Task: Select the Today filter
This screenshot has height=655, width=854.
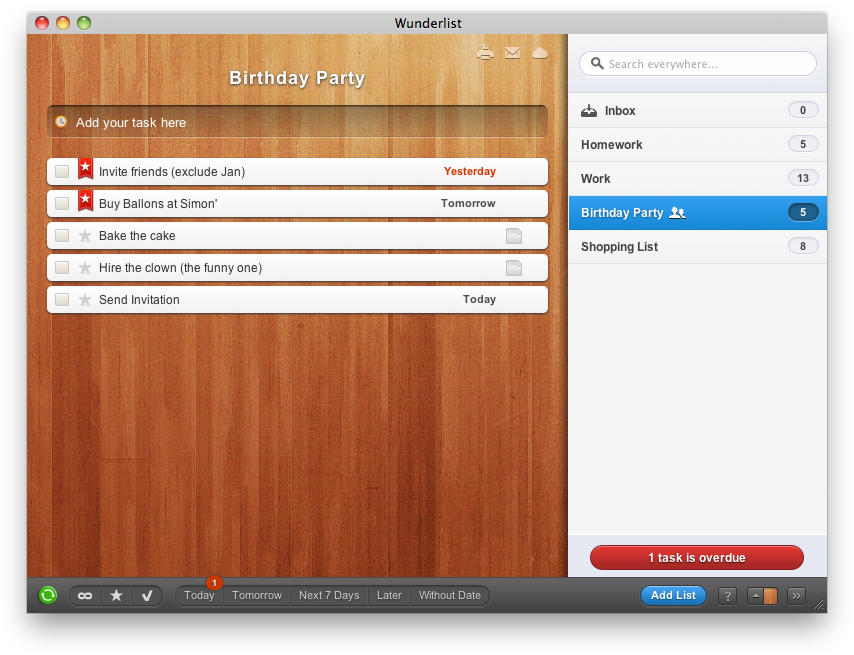Action: [x=199, y=596]
